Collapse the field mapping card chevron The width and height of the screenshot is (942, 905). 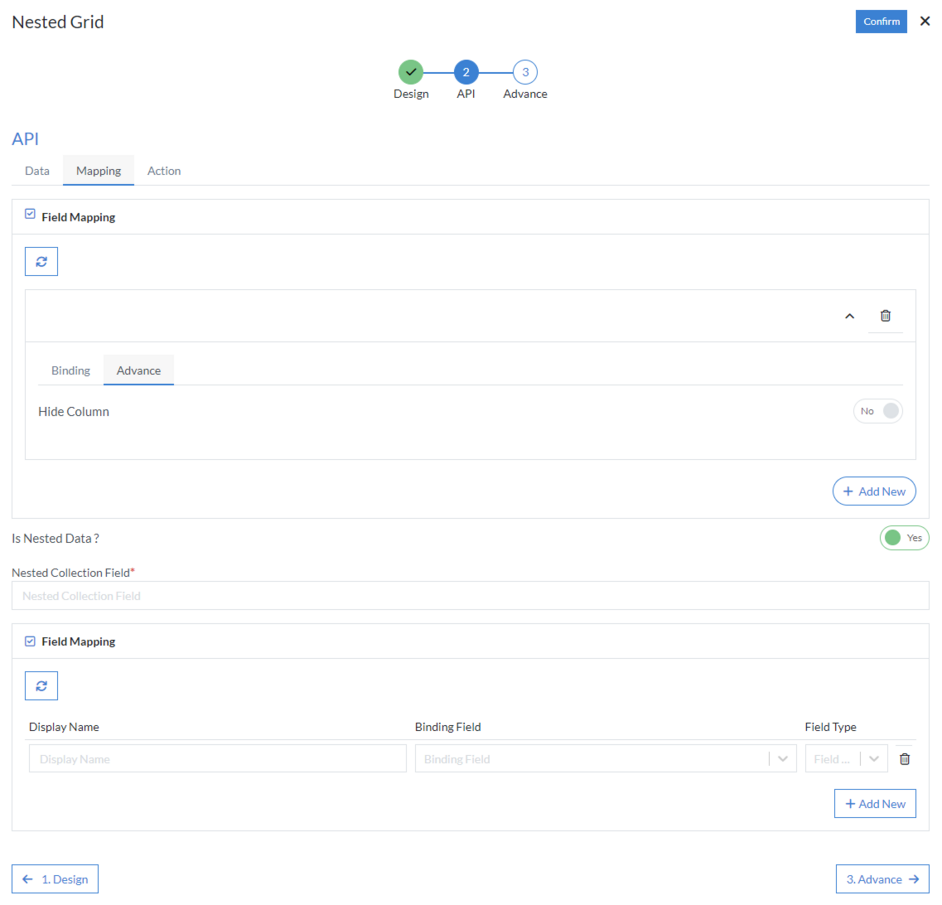[x=850, y=316]
